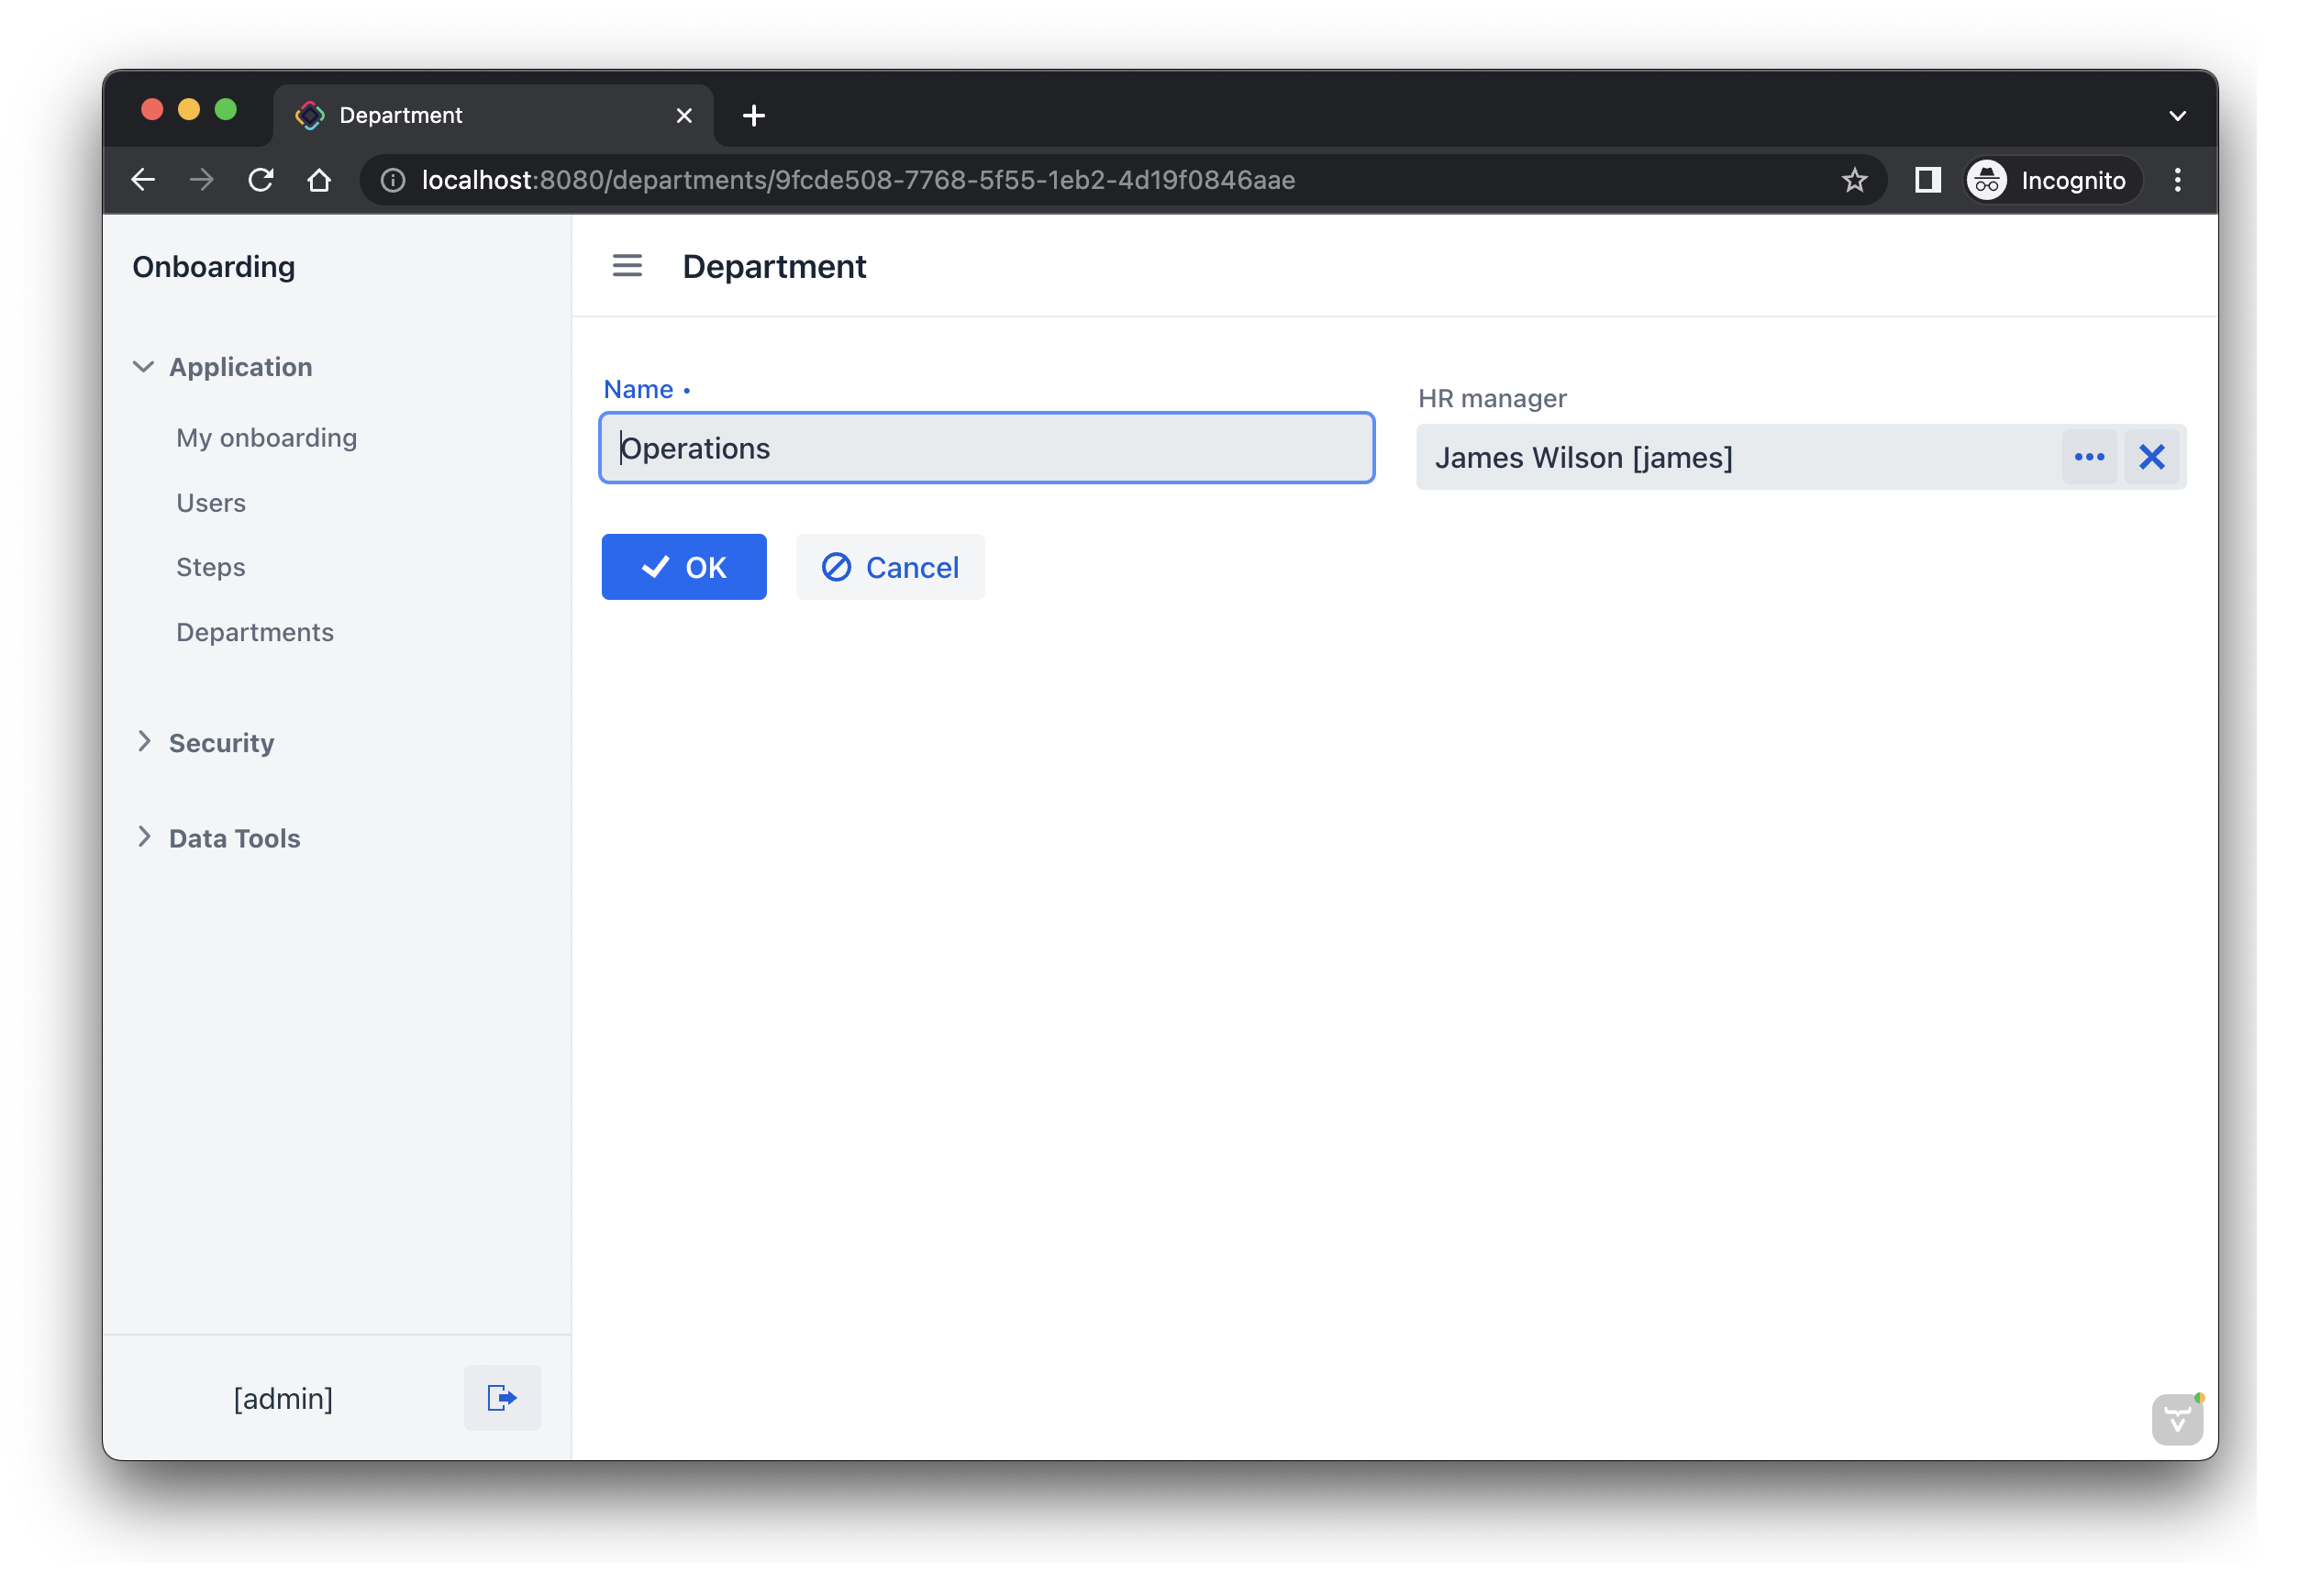The image size is (2321, 1596).
Task: Clear the HR manager field with X icon
Action: point(2151,457)
